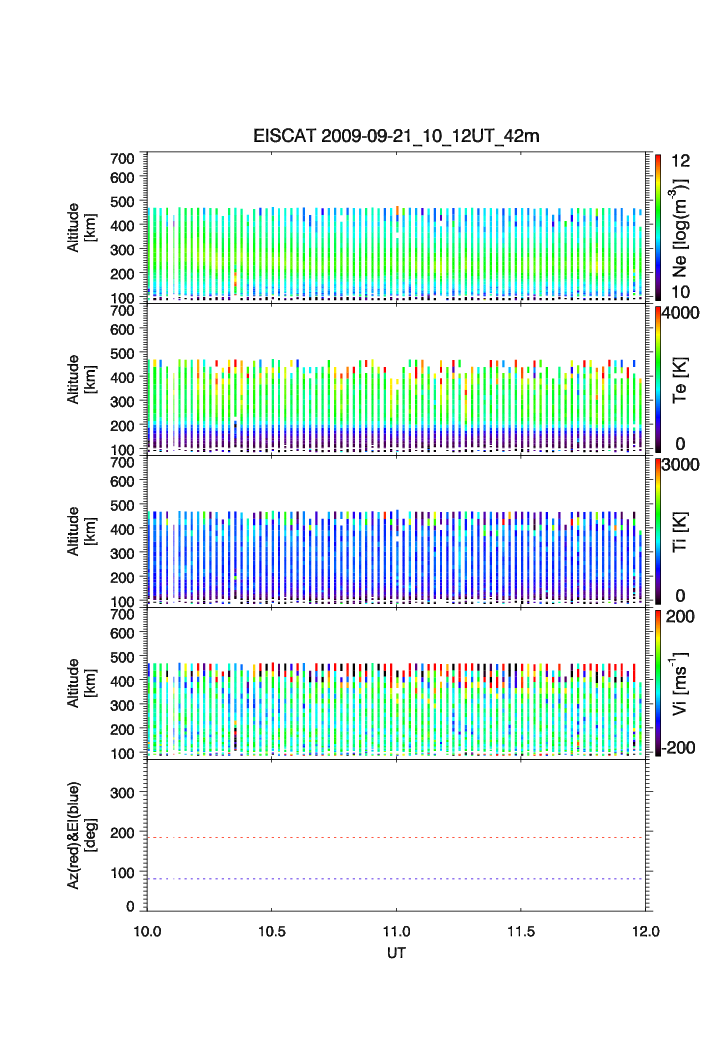The image size is (708, 1063).
Task: Click the UT x-axis label
Action: click(x=396, y=953)
